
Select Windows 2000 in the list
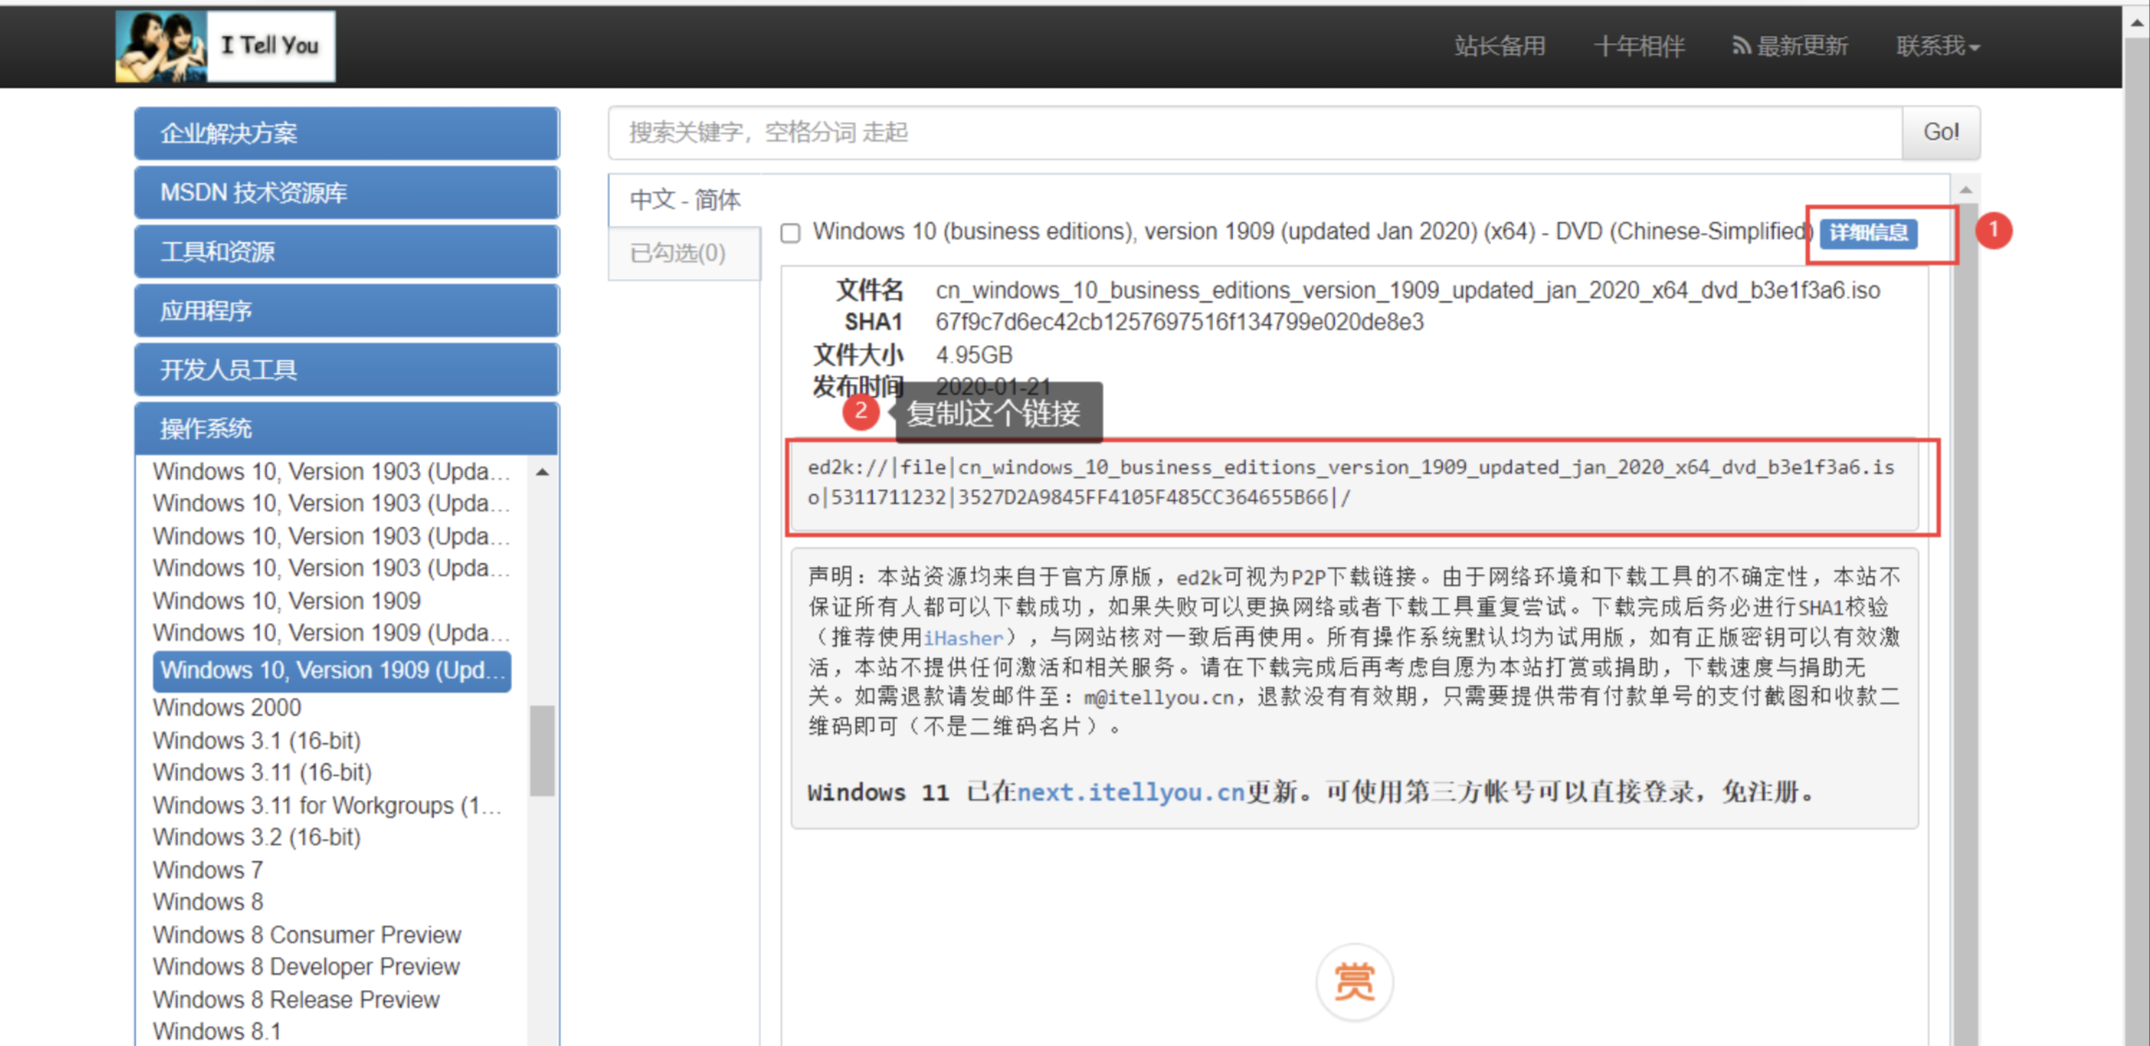[227, 707]
